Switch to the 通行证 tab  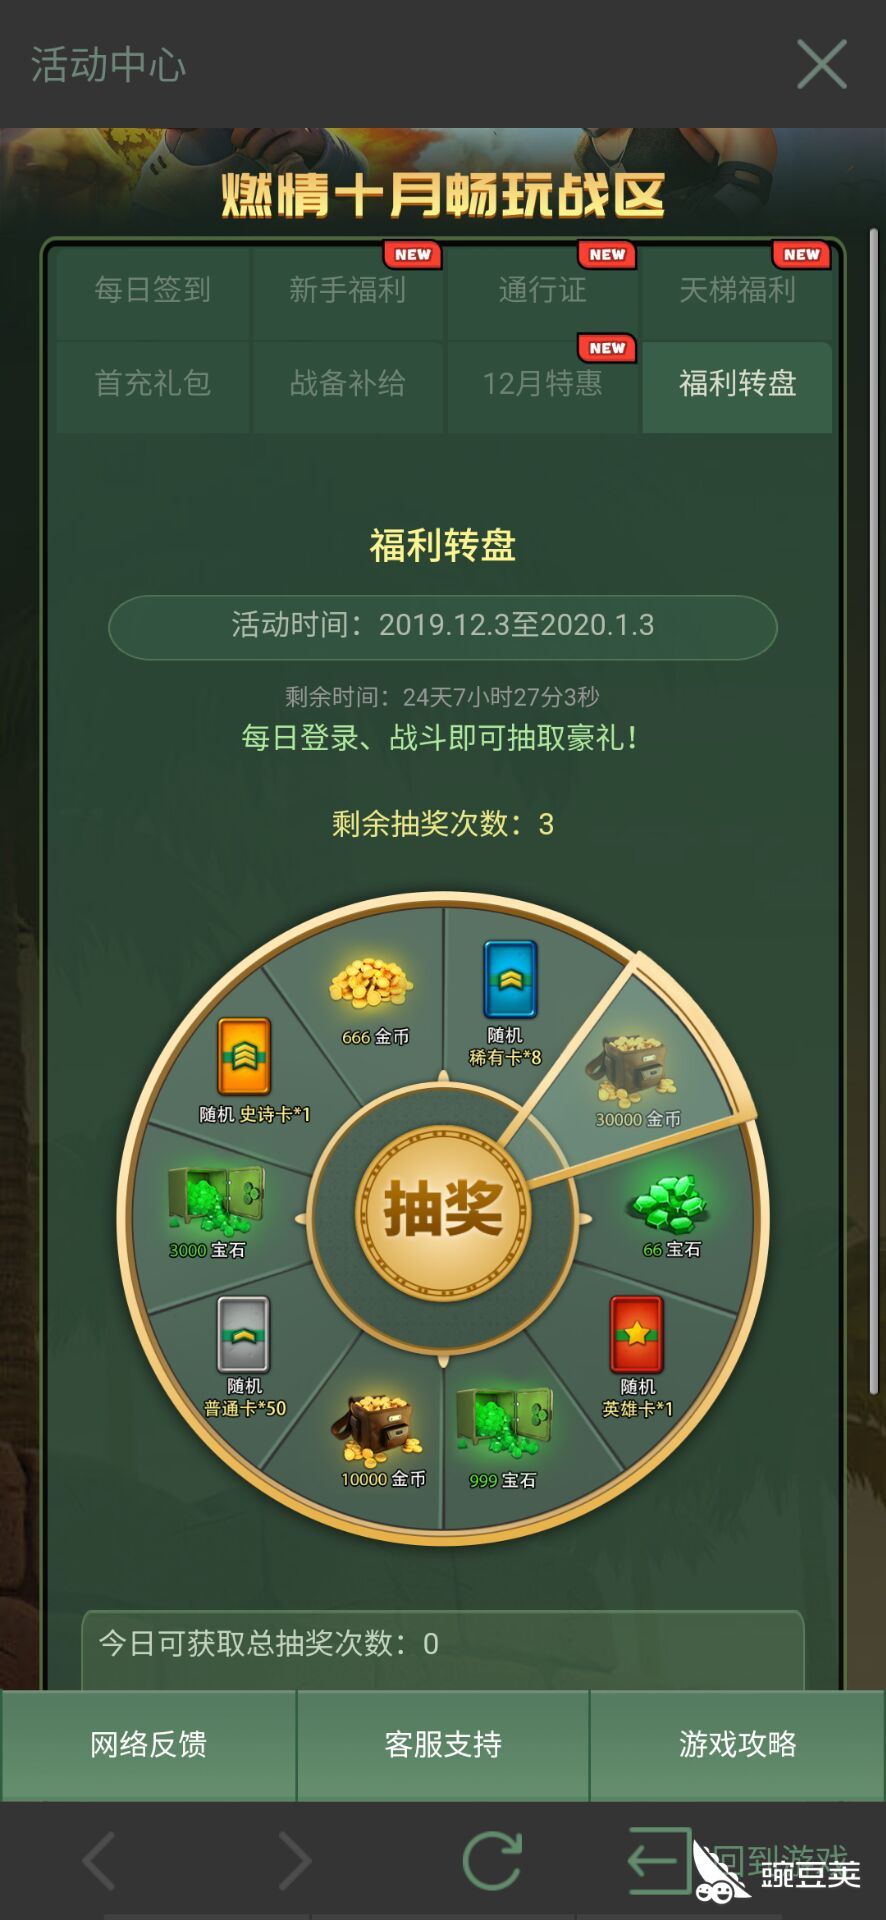542,290
